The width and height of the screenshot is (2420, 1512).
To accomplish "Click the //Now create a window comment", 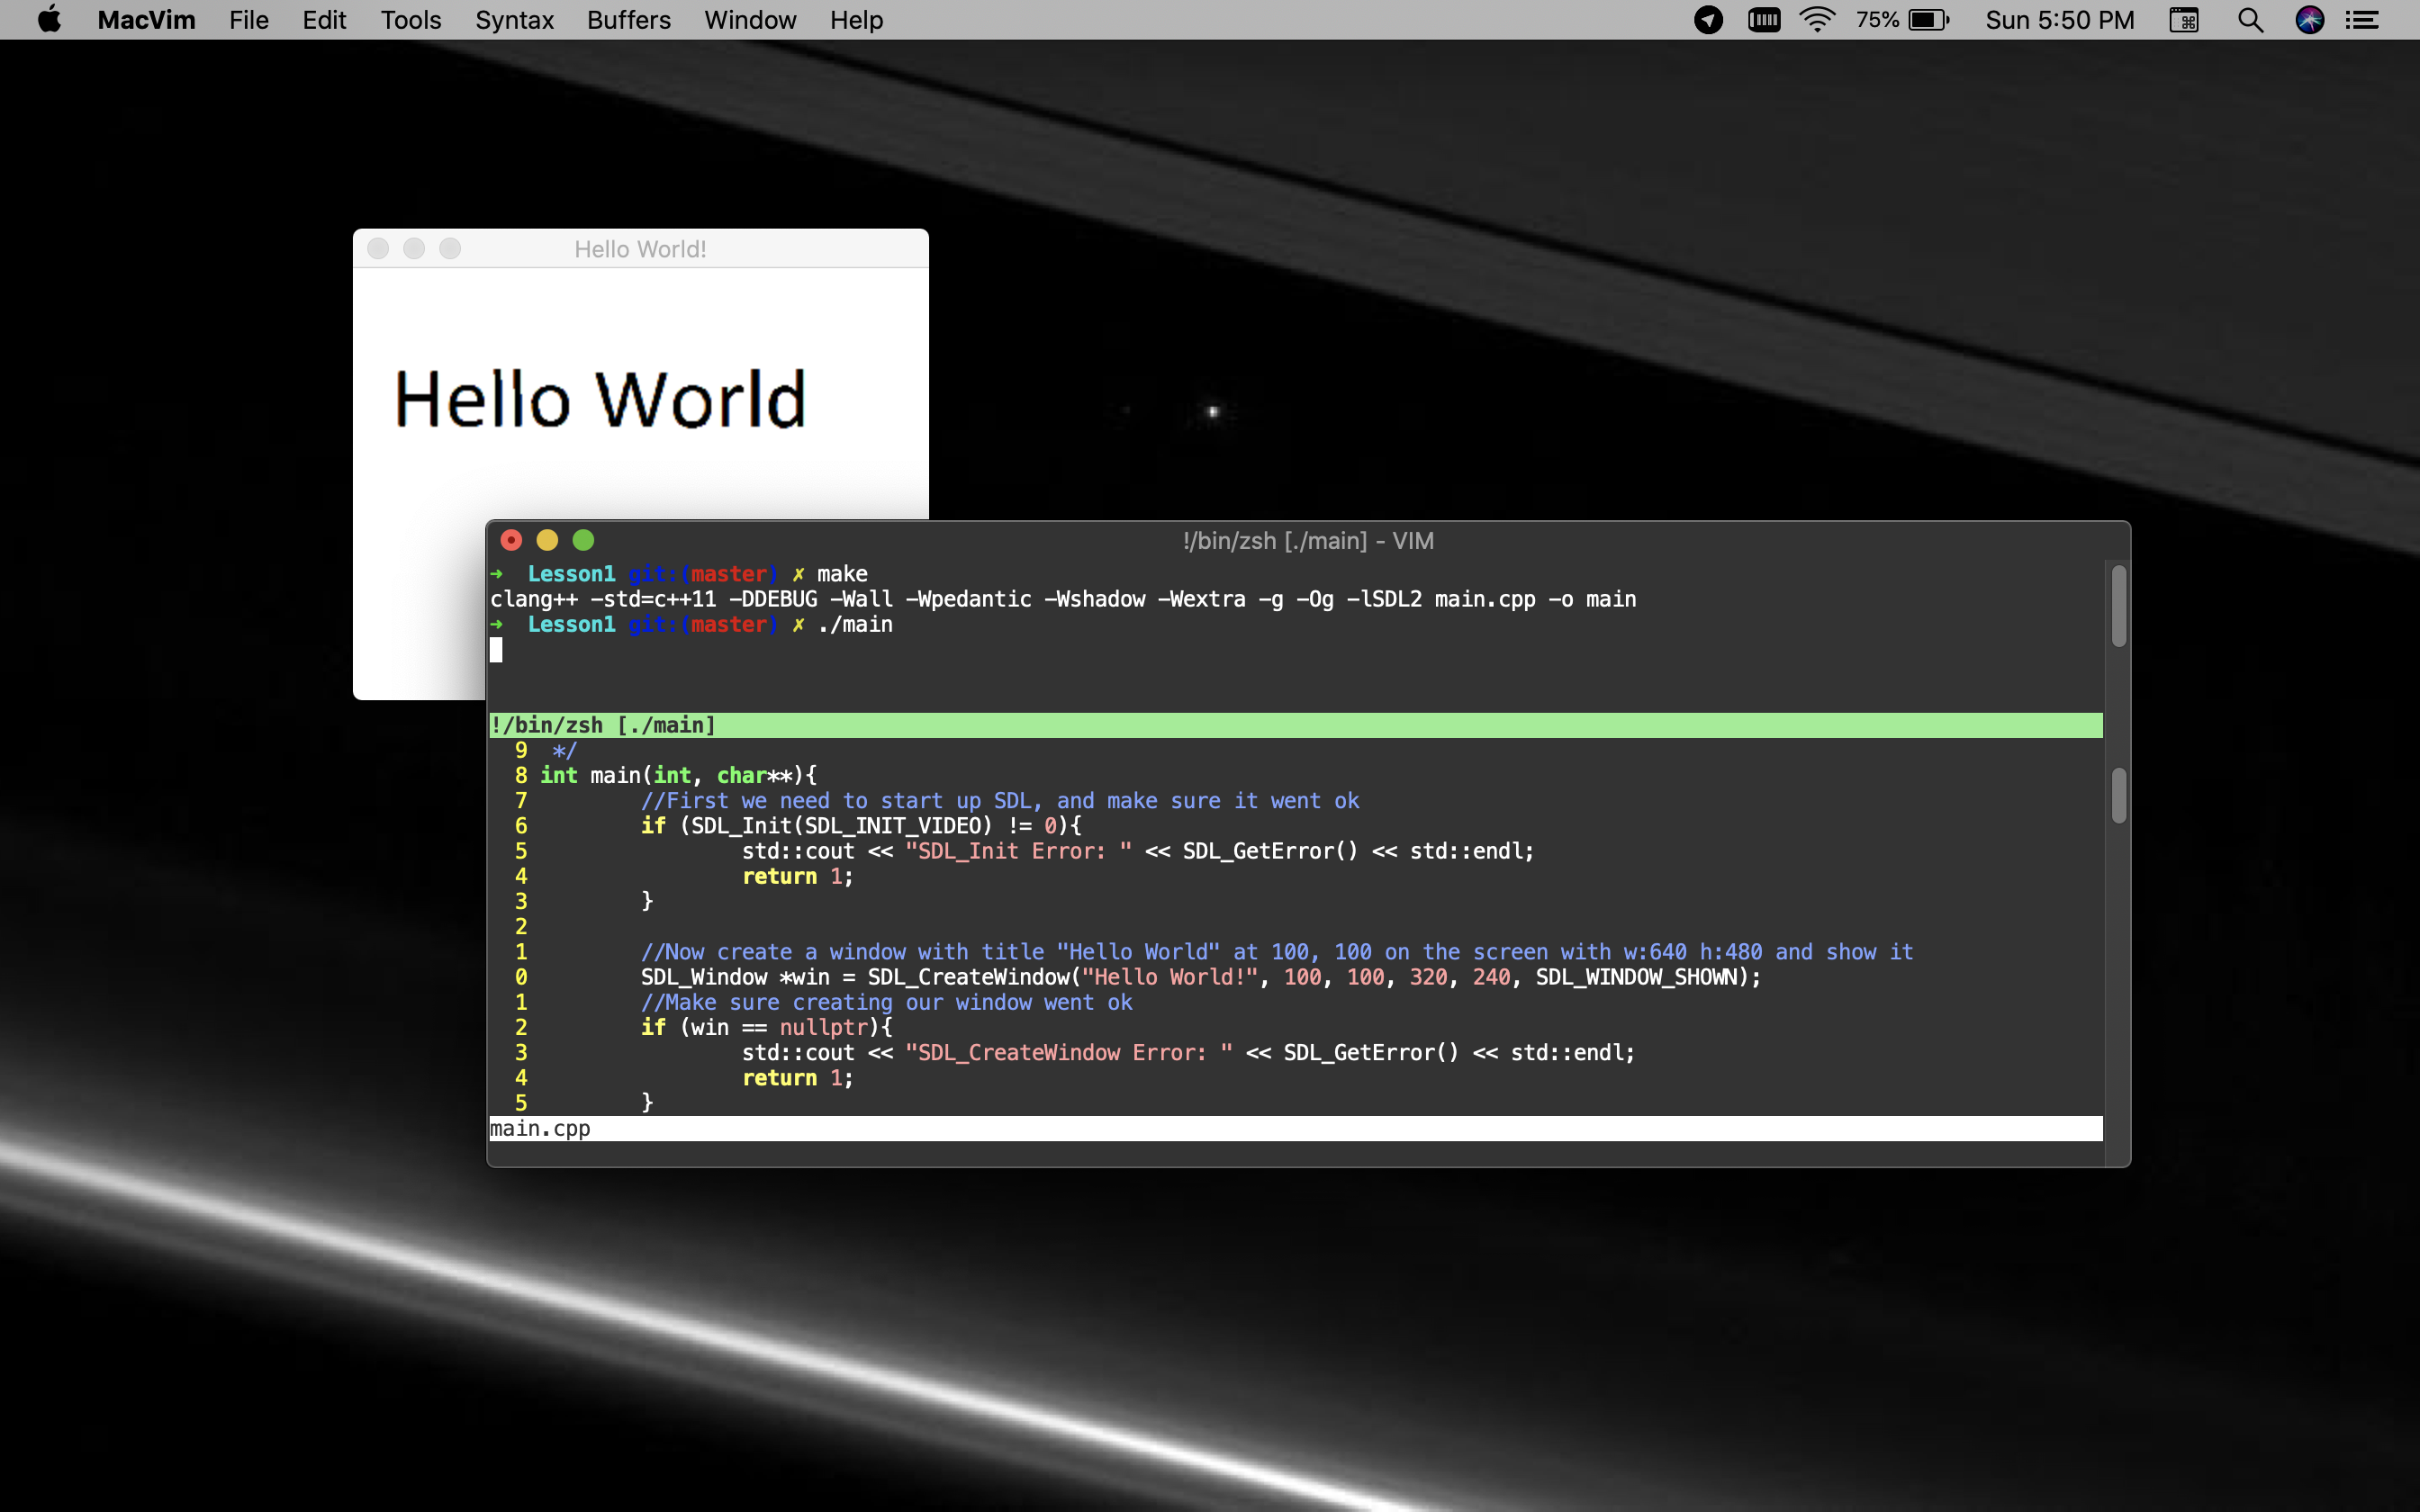I will tap(1277, 952).
